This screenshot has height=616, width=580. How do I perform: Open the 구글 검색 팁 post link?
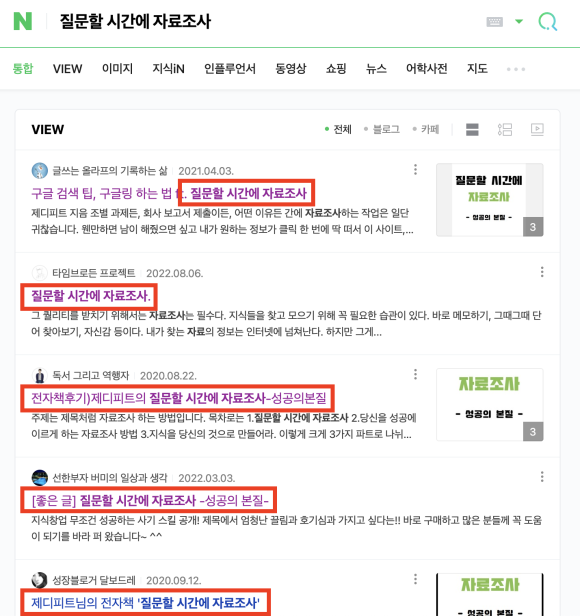point(169,193)
